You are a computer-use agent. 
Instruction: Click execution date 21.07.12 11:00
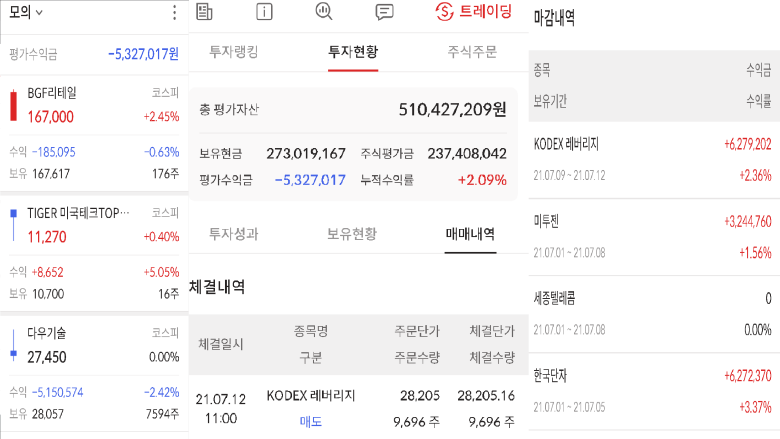tap(220, 409)
